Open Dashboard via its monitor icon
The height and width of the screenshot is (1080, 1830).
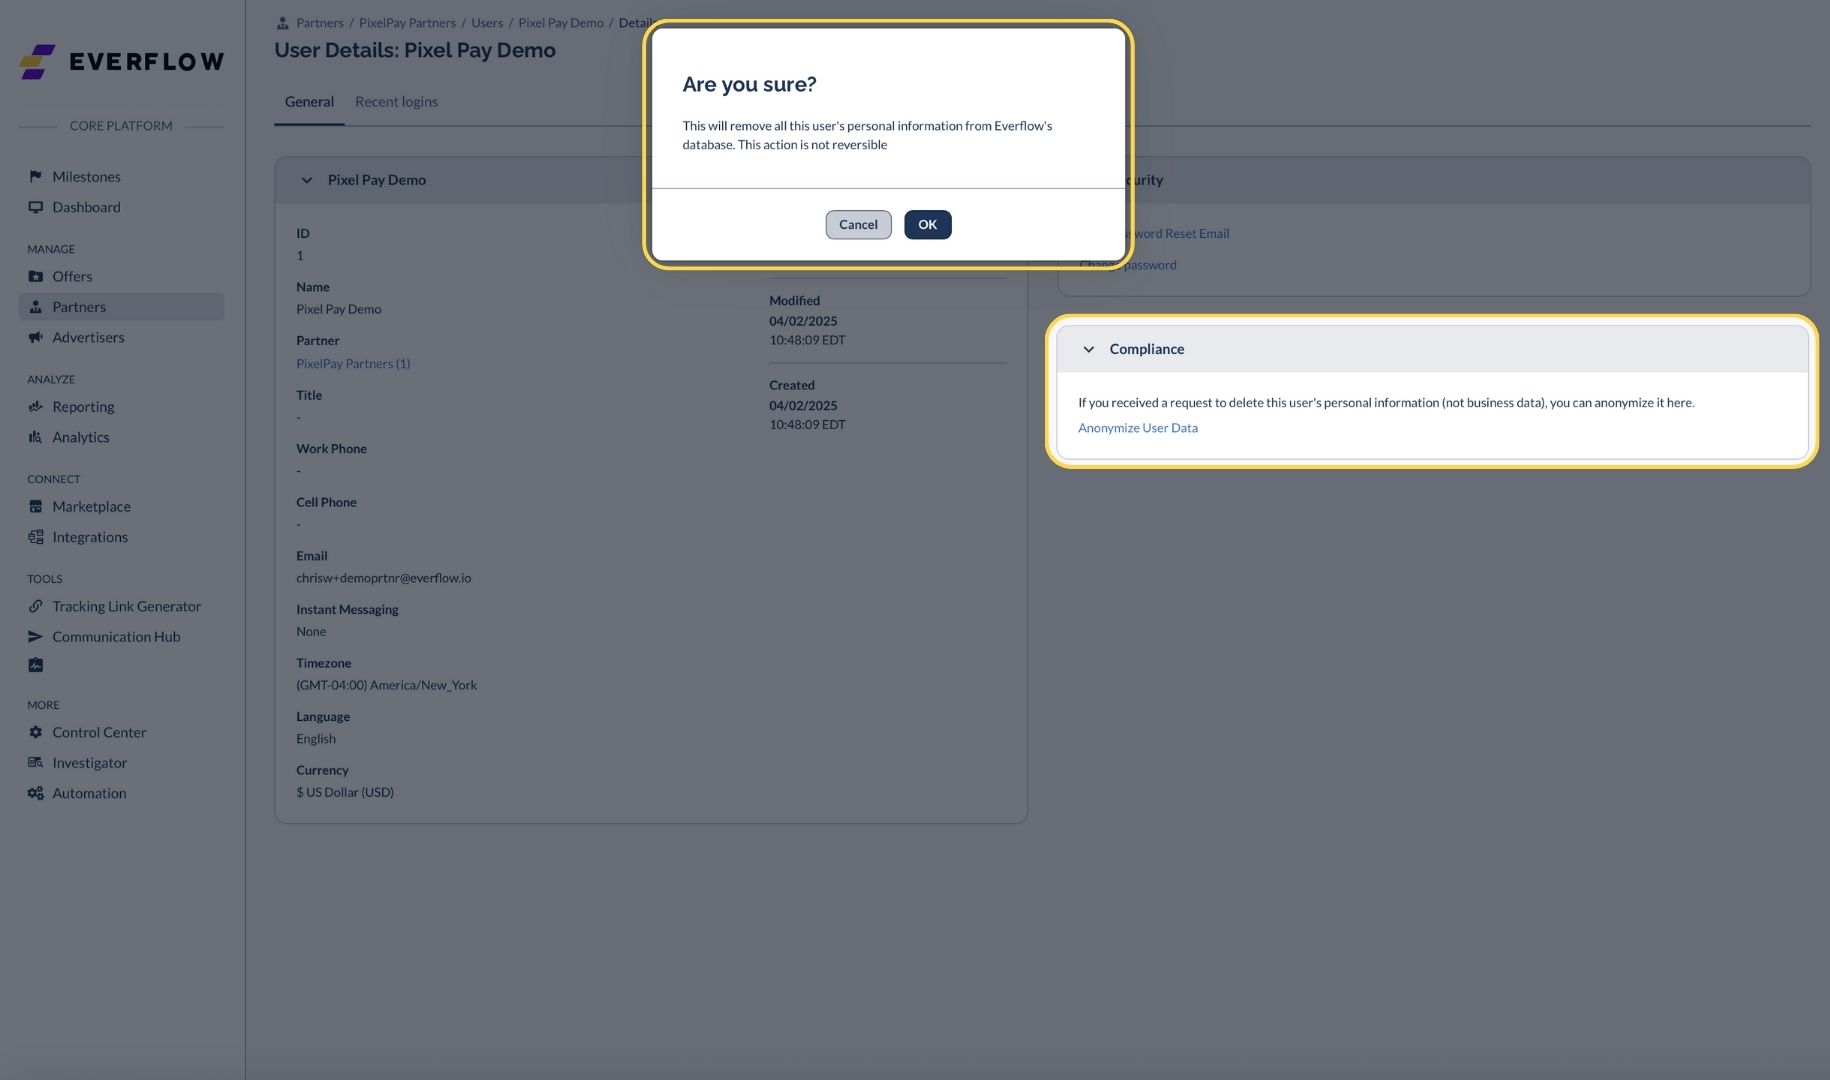coord(35,207)
